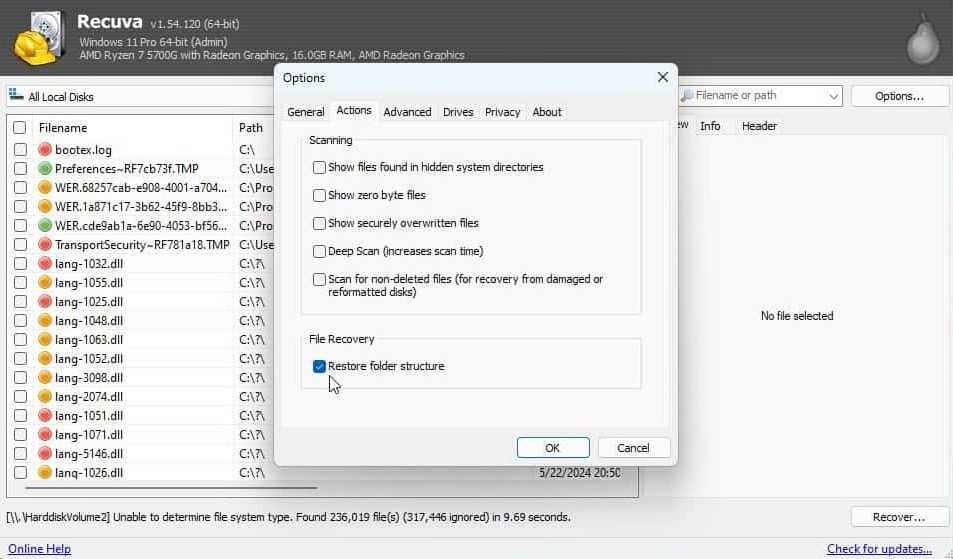Select the lang-1026.dll file name
Viewport: 953px width, 559px height.
pos(89,472)
